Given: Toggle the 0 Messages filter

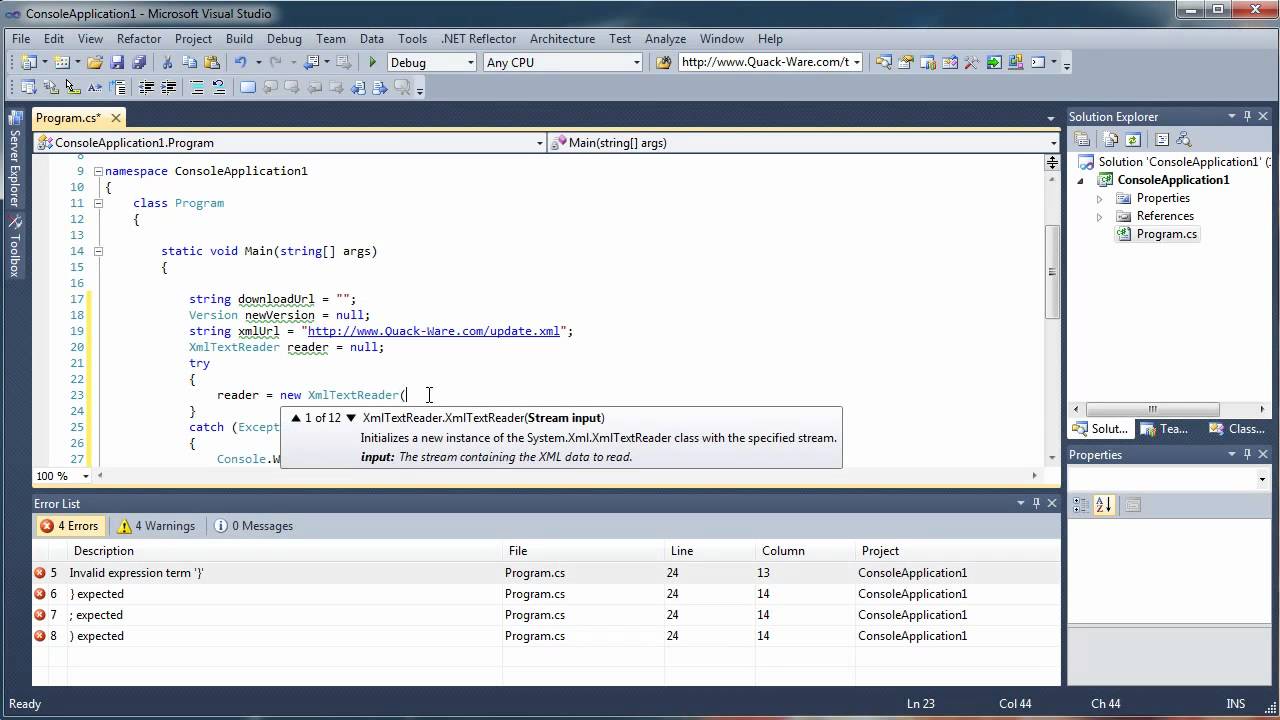Looking at the screenshot, I should point(252,526).
